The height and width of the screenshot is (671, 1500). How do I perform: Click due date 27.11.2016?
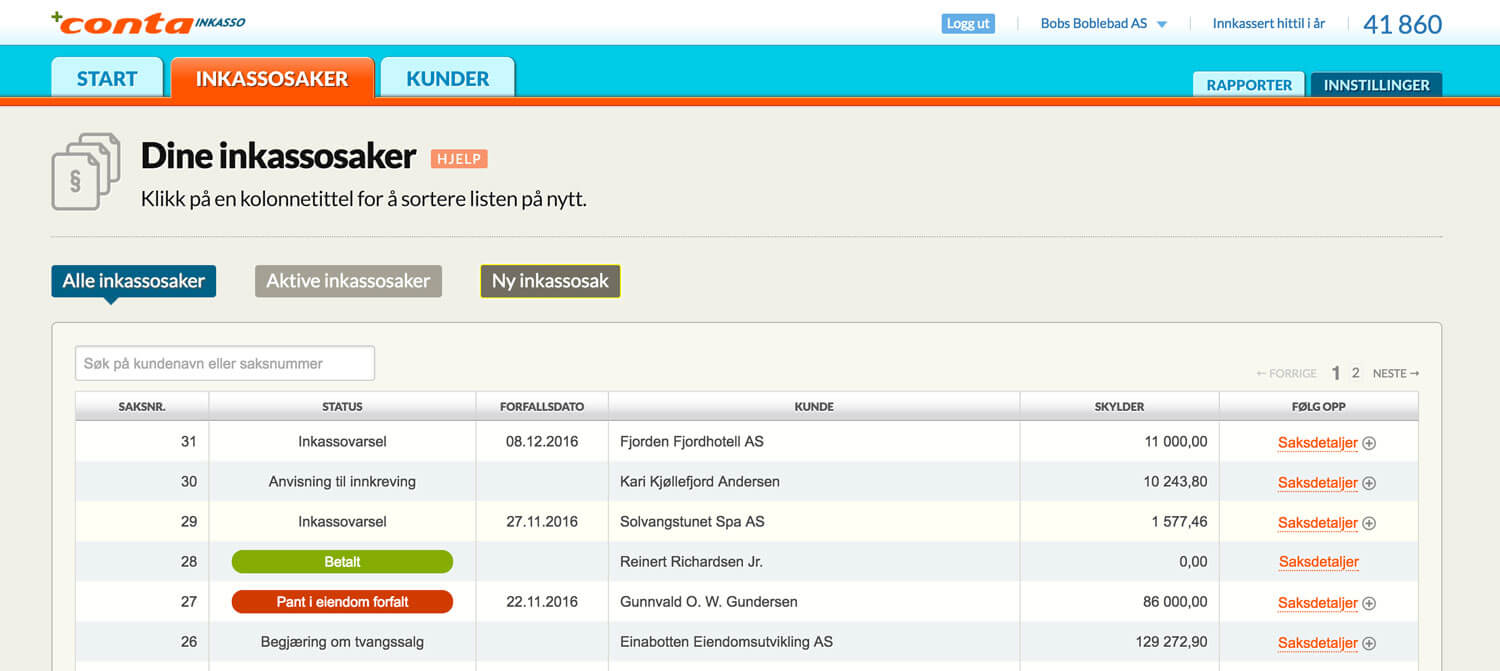(542, 521)
